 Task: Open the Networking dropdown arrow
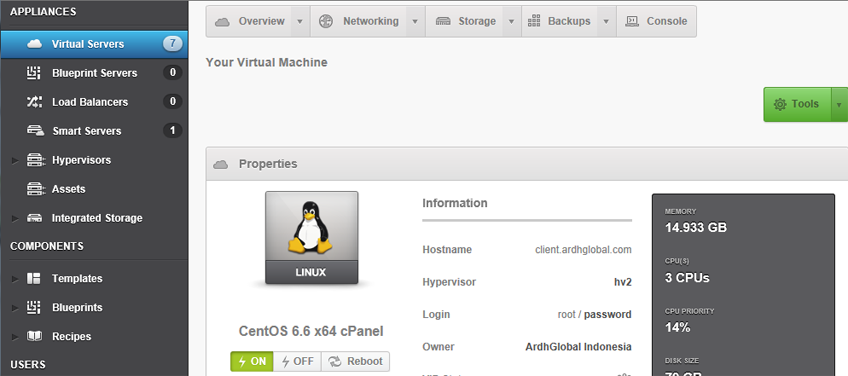click(415, 22)
